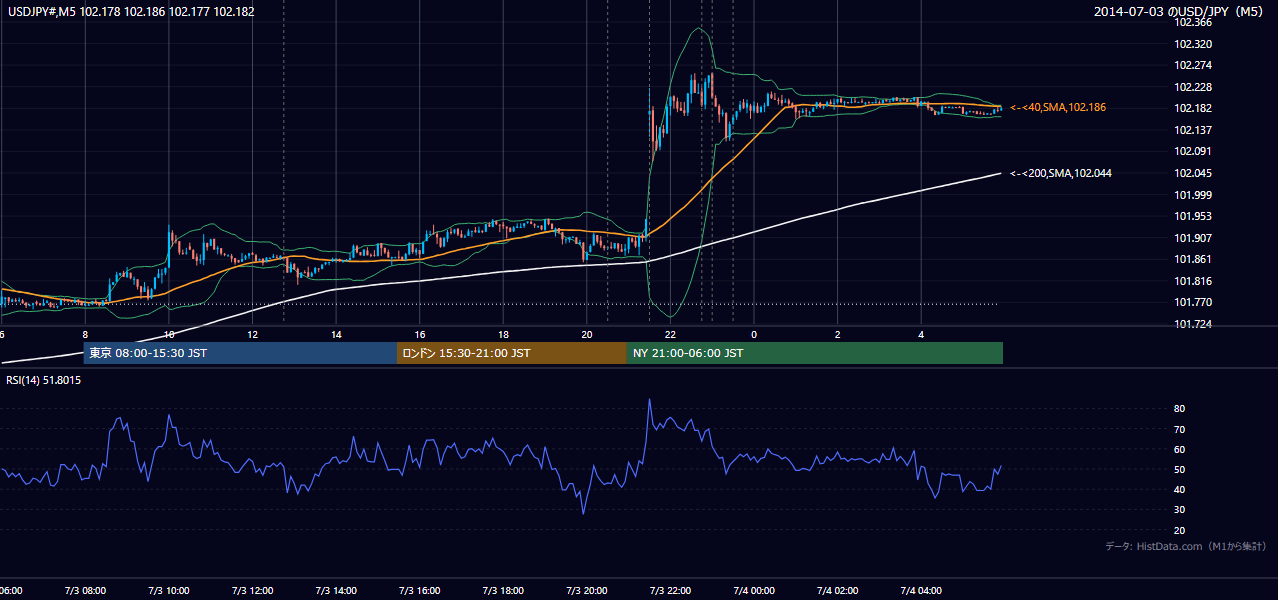Click price axis value 102.137
The width and height of the screenshot is (1278, 600).
point(1193,130)
